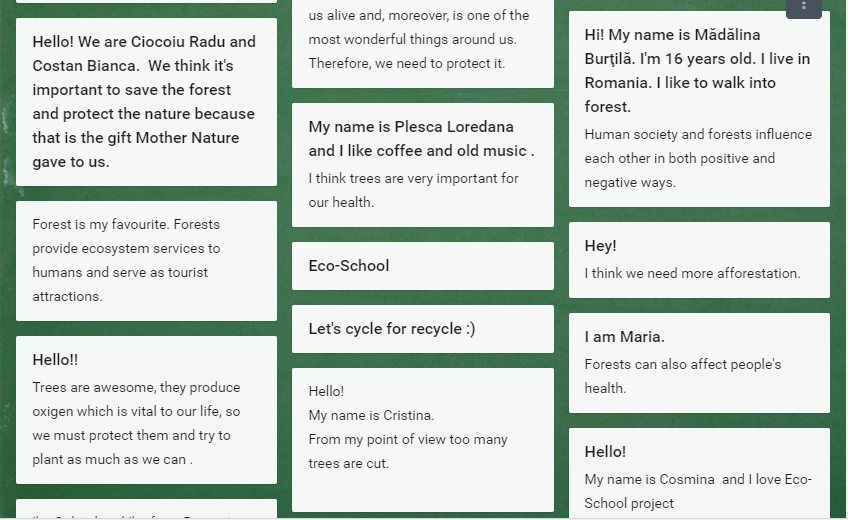Open the "I am Maria." post
This screenshot has height=520, width=848.
pos(699,363)
